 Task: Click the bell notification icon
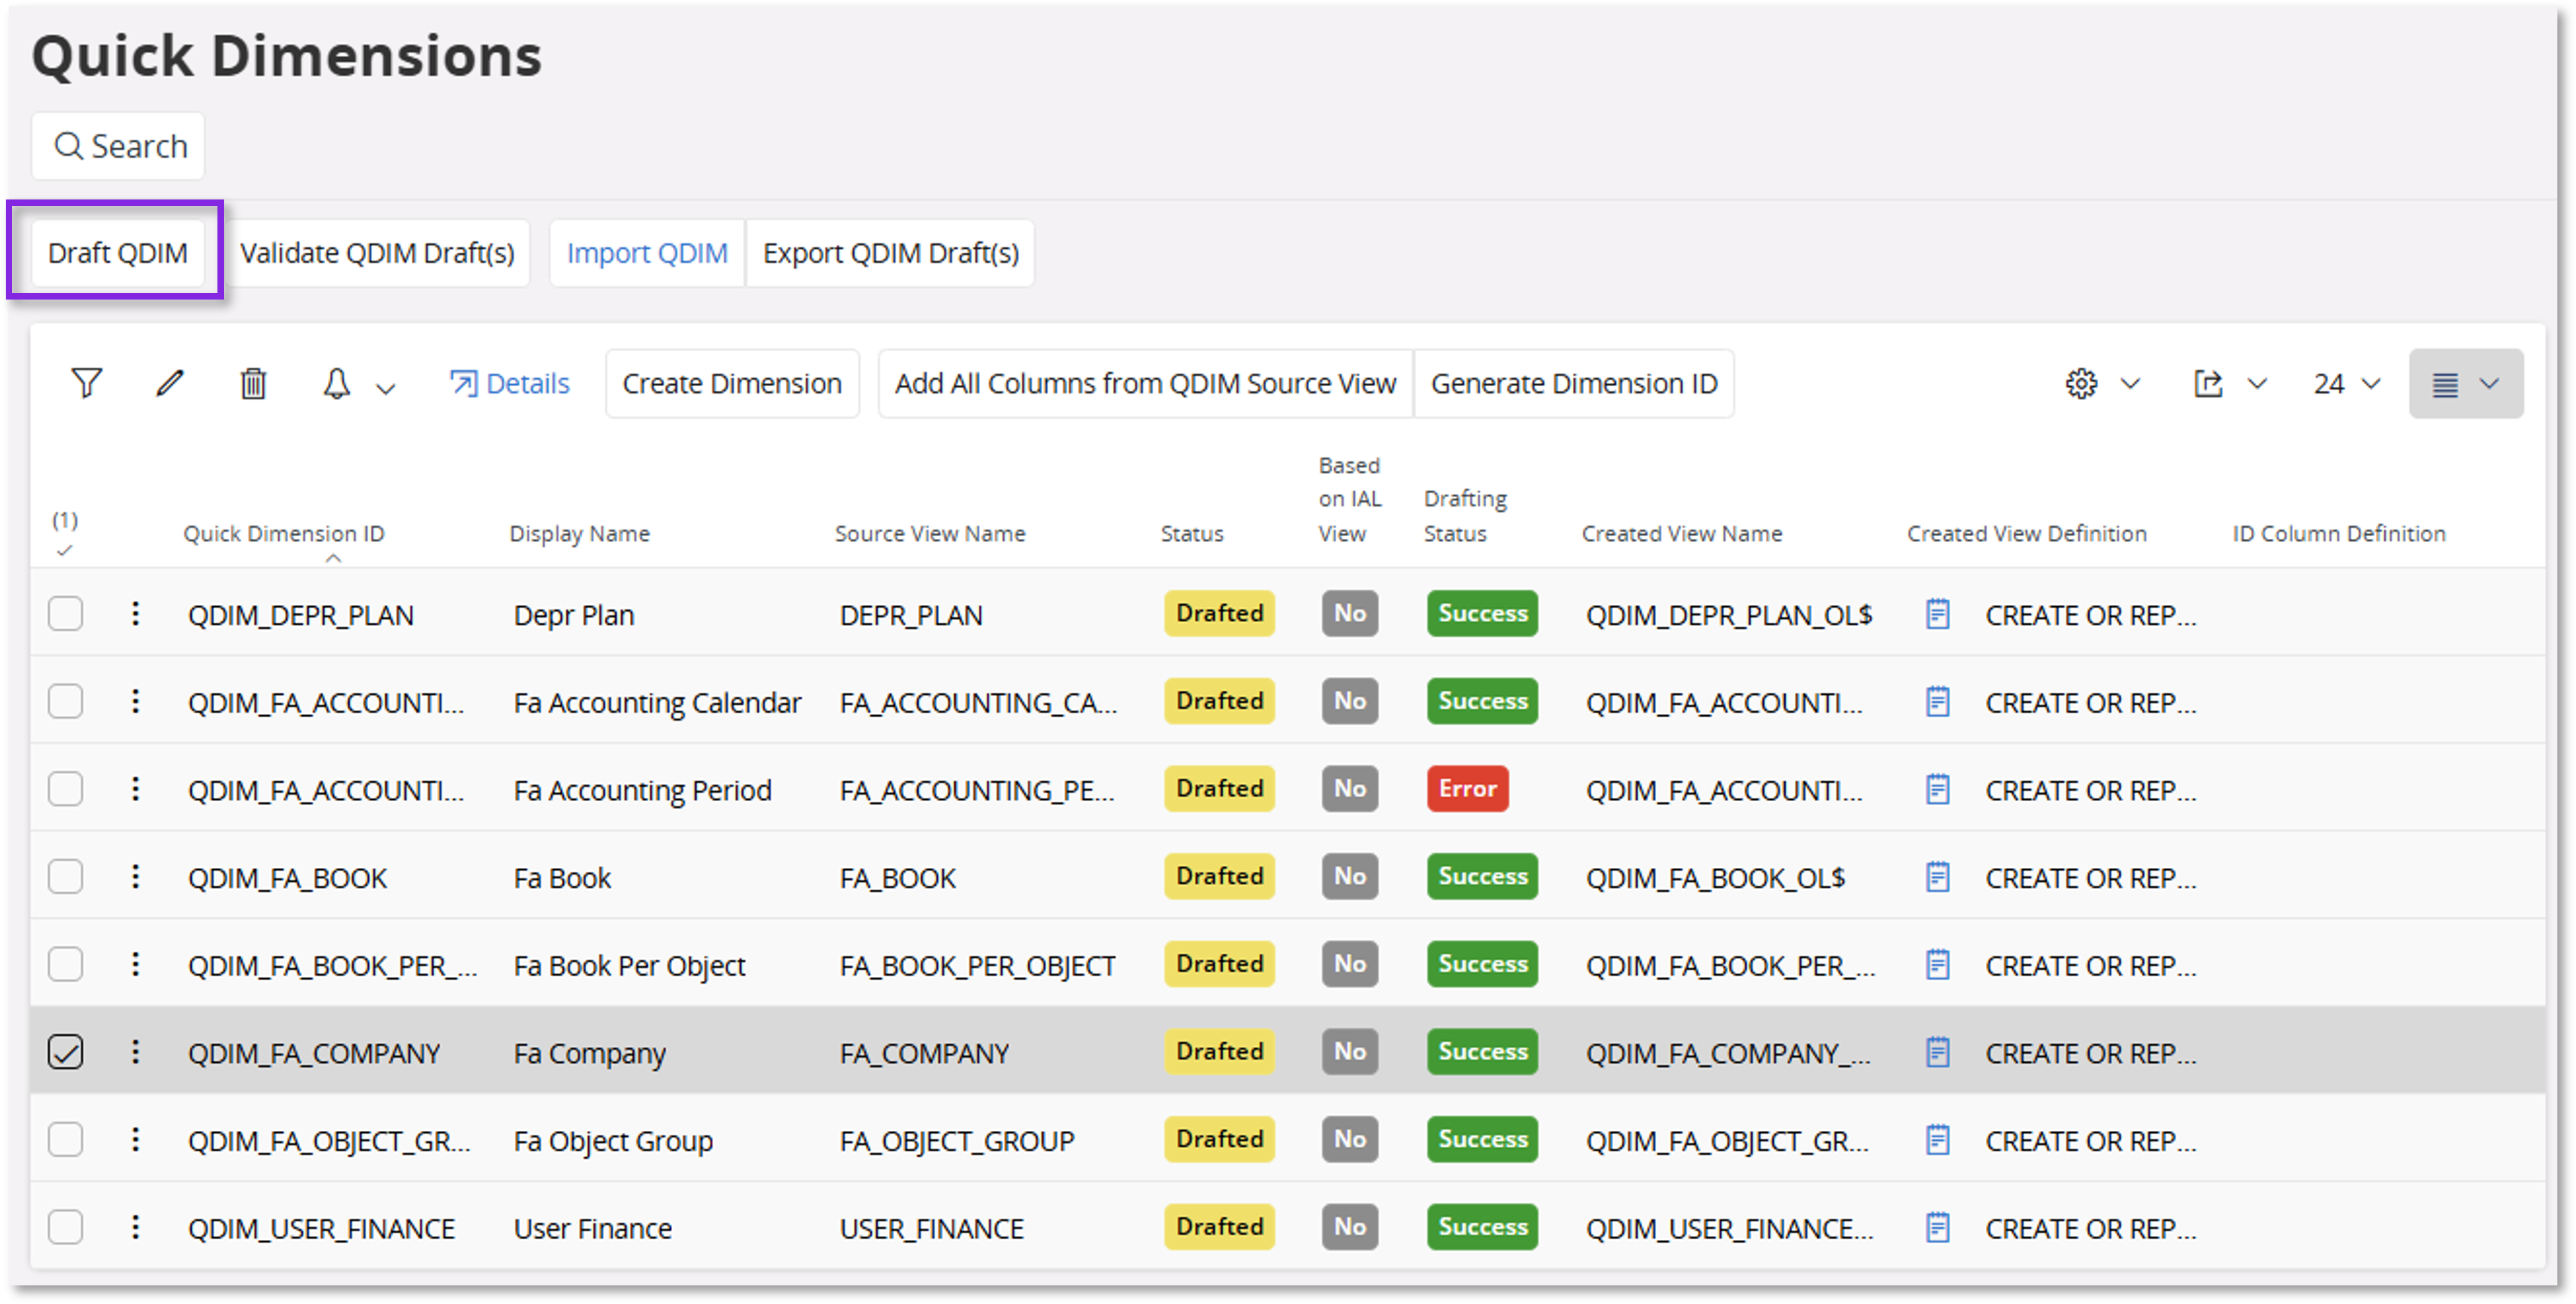337,383
